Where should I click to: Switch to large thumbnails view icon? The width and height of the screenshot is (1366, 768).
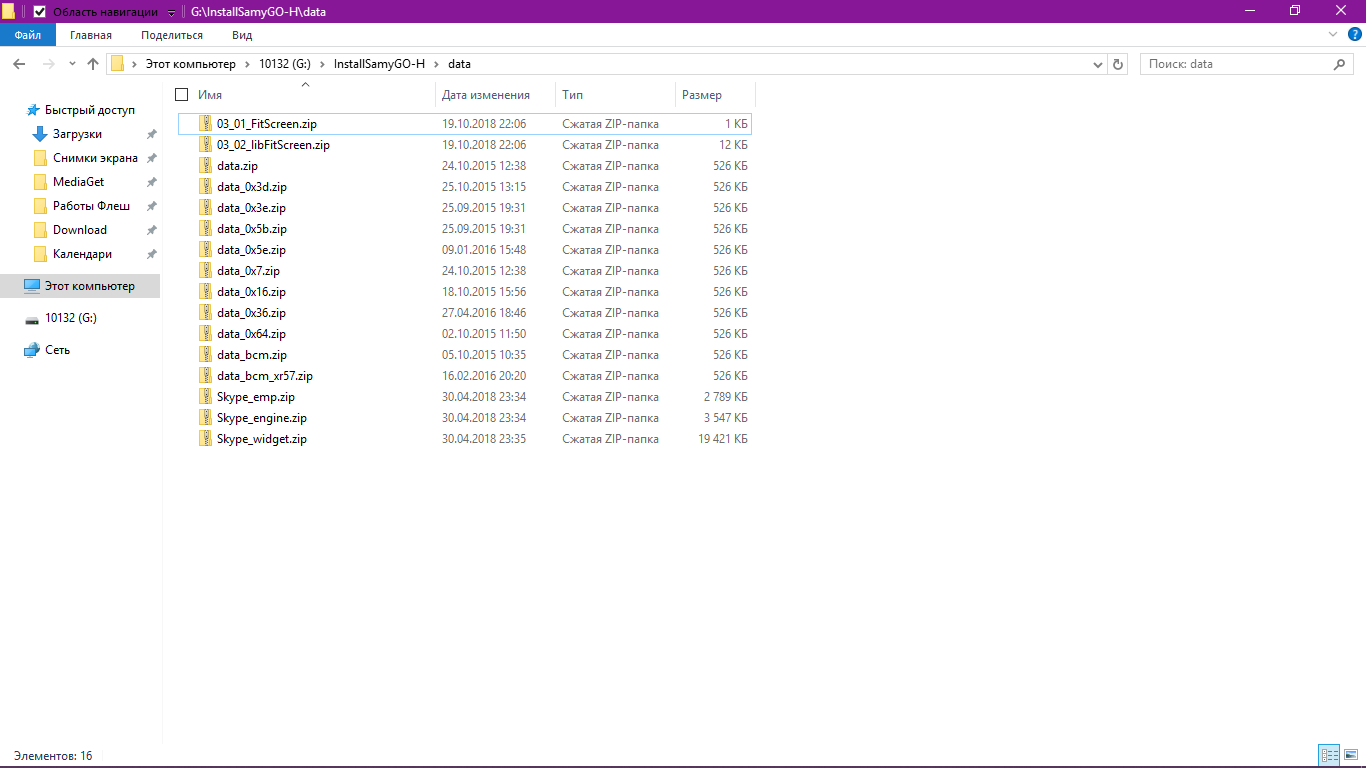point(1350,755)
